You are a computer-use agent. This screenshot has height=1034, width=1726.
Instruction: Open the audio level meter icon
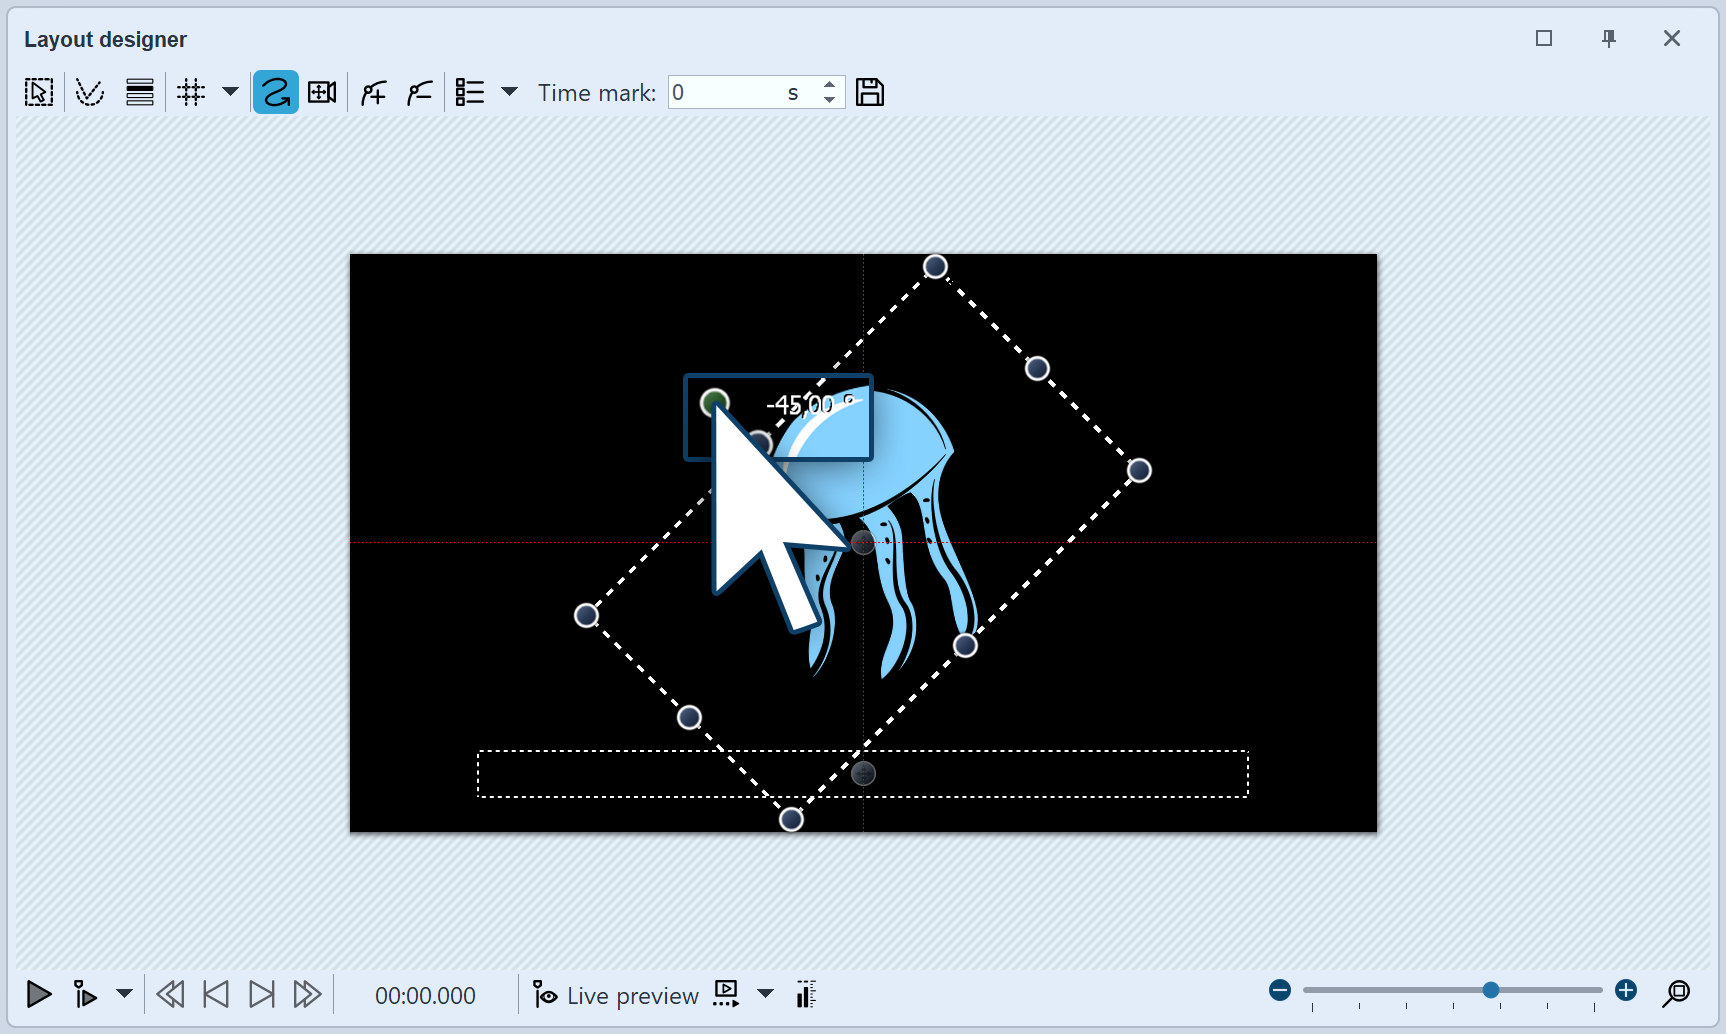pos(806,994)
